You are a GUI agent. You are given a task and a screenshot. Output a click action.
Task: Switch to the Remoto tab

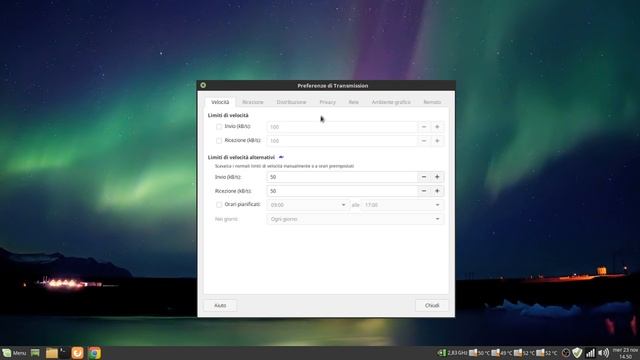432,102
